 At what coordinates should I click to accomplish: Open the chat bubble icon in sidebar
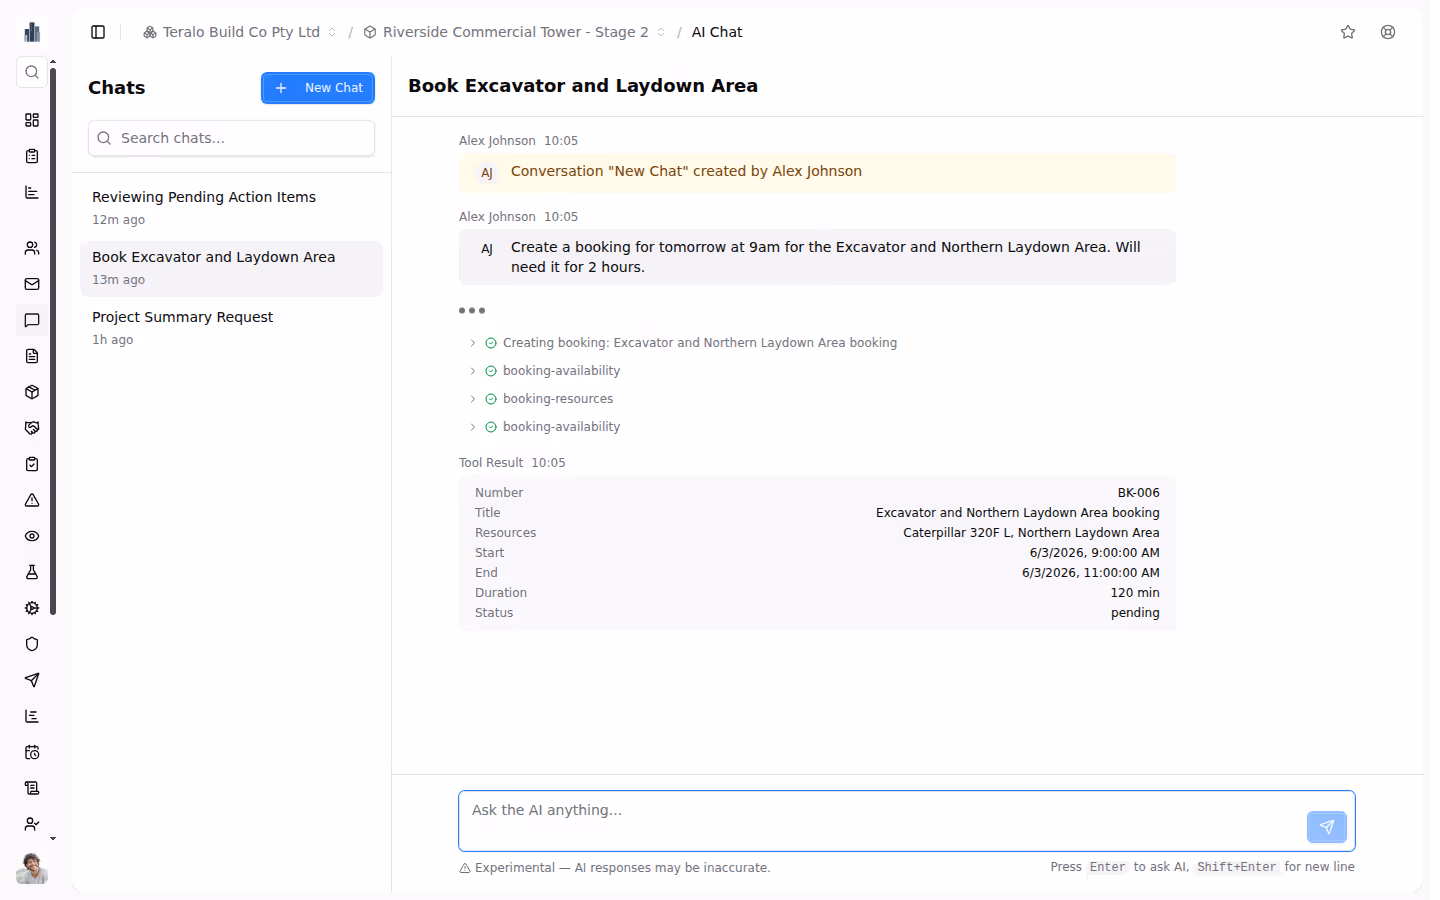[32, 320]
